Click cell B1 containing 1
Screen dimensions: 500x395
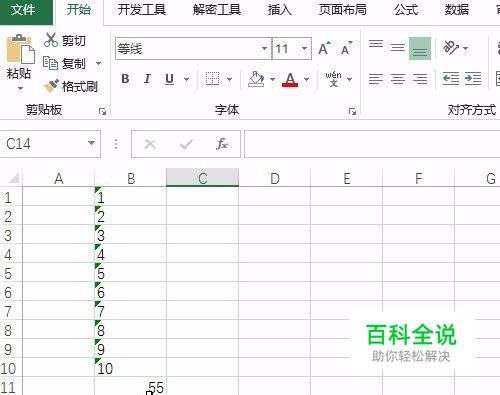(x=131, y=197)
